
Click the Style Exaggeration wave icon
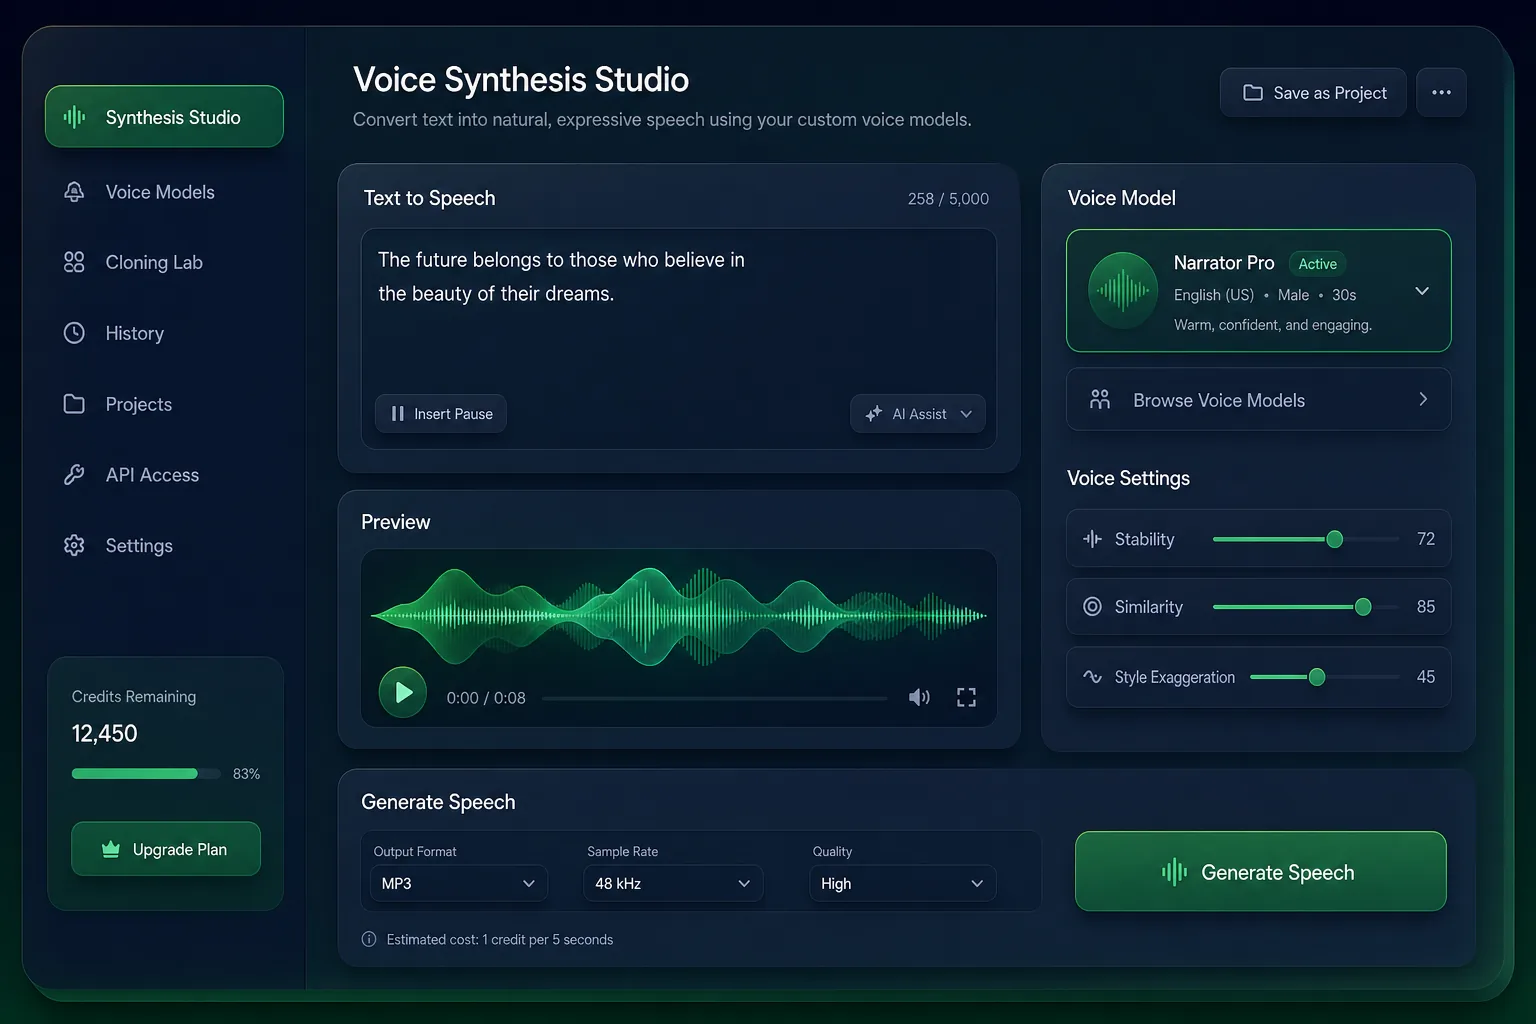1092,677
